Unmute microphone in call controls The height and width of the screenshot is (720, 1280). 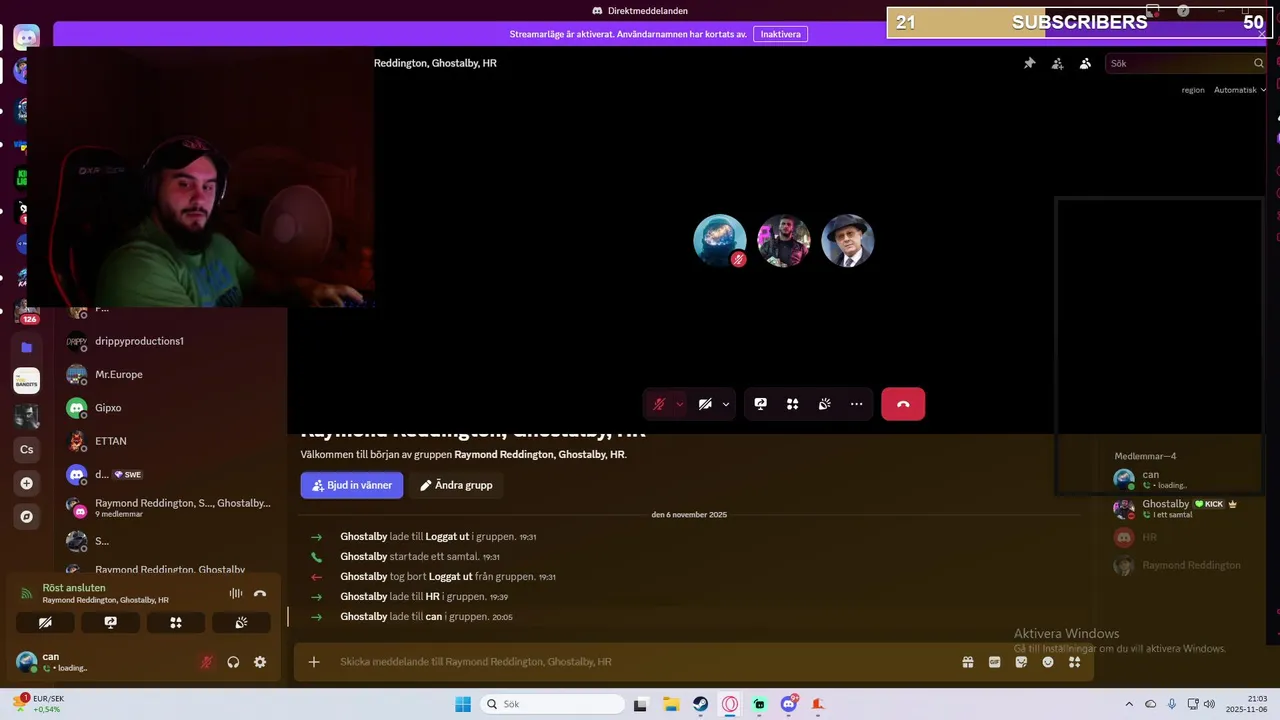pos(659,404)
